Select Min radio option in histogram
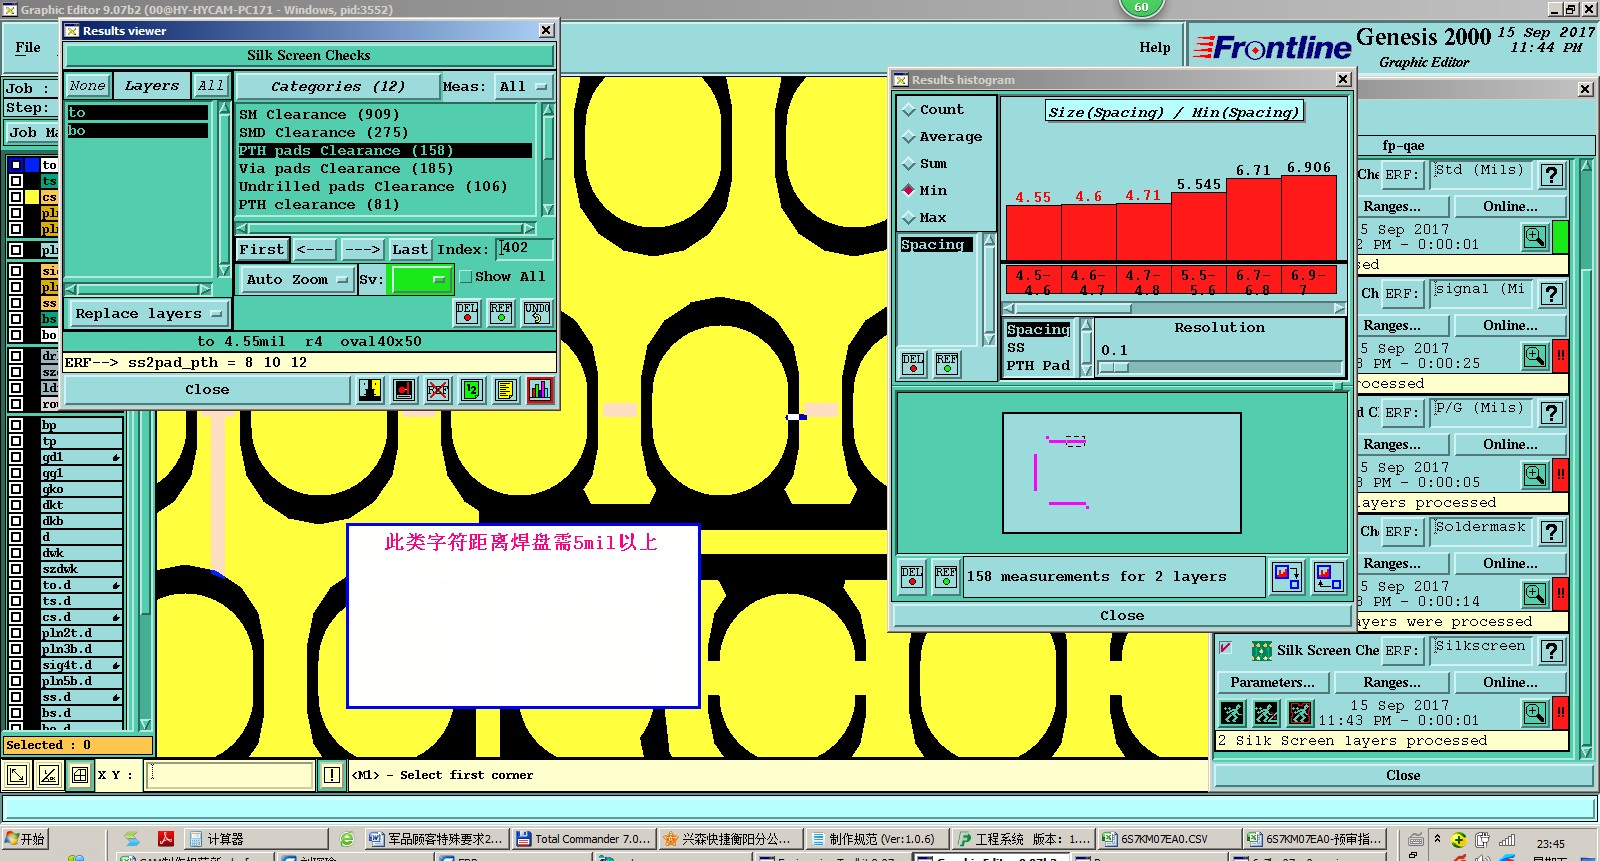1600x861 pixels. (909, 190)
